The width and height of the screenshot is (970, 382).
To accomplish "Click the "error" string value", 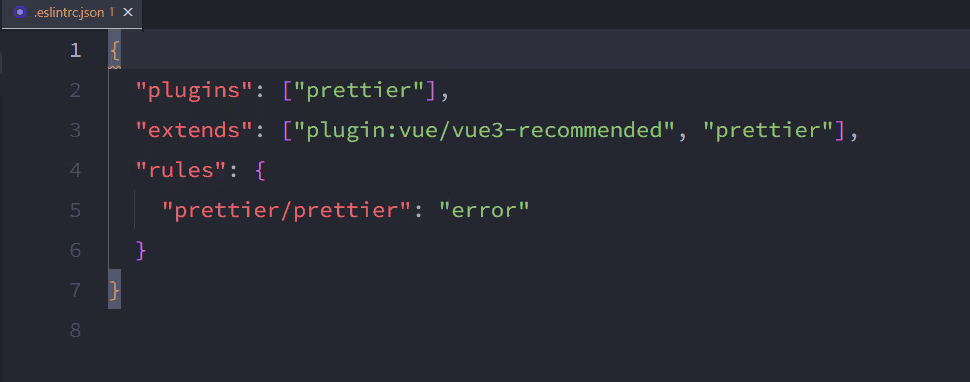I will [x=484, y=211].
